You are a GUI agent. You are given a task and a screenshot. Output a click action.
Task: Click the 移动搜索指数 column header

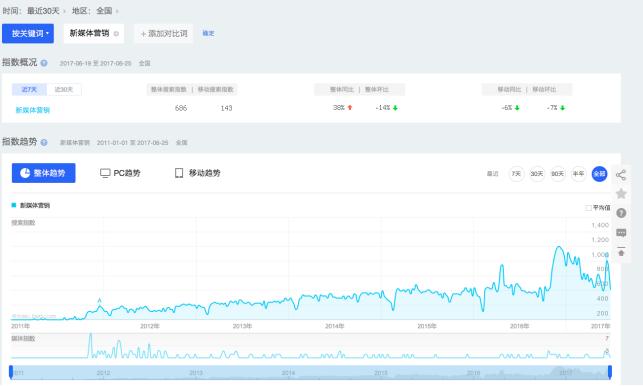pos(215,89)
